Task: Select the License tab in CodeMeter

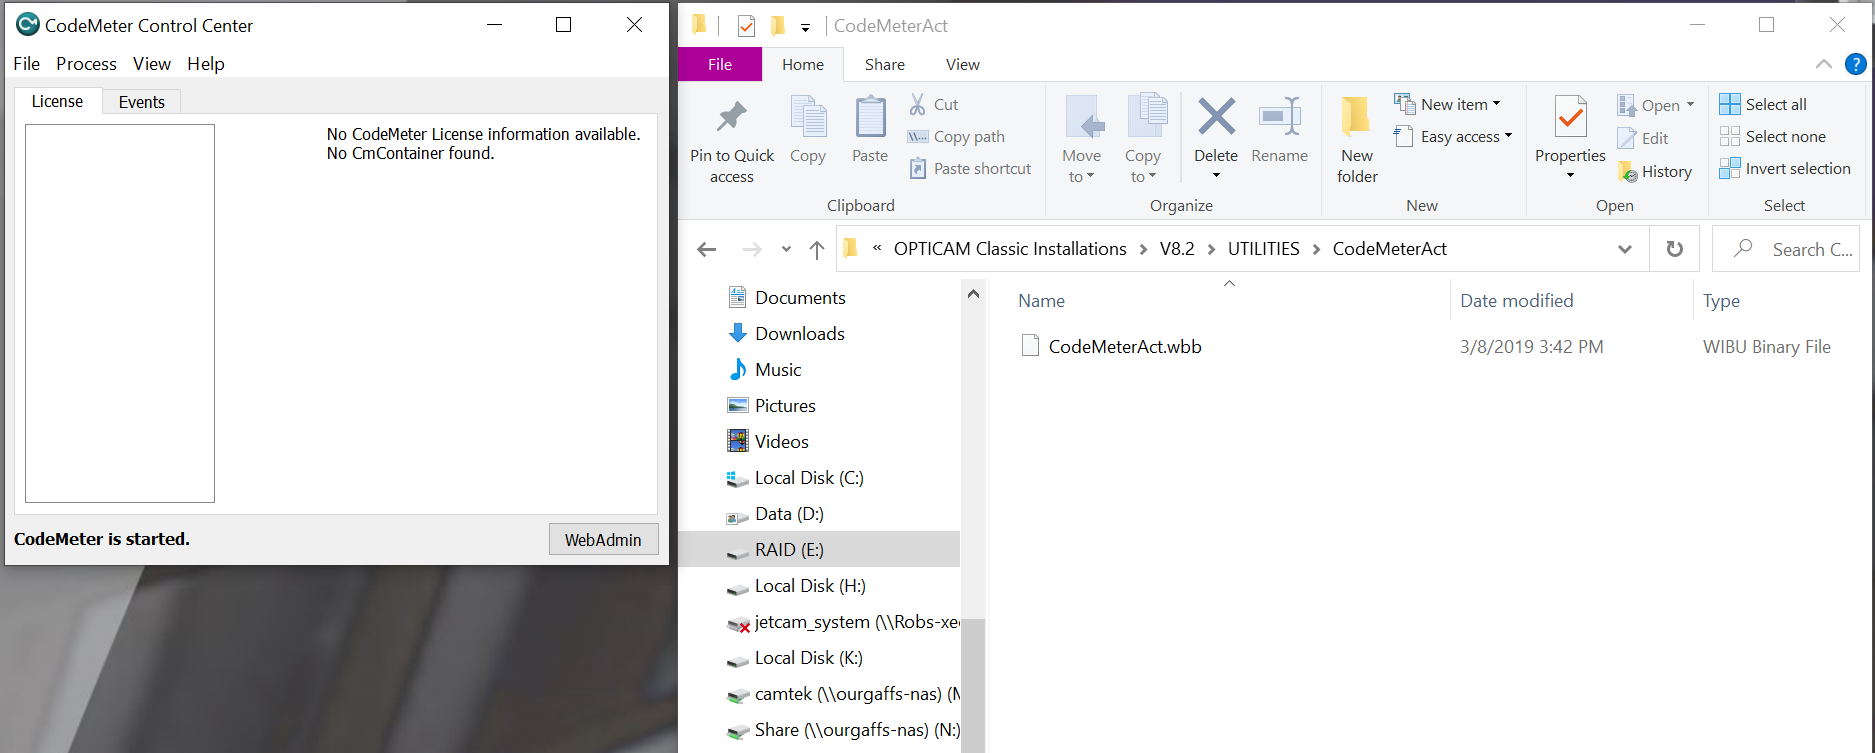Action: 58,101
